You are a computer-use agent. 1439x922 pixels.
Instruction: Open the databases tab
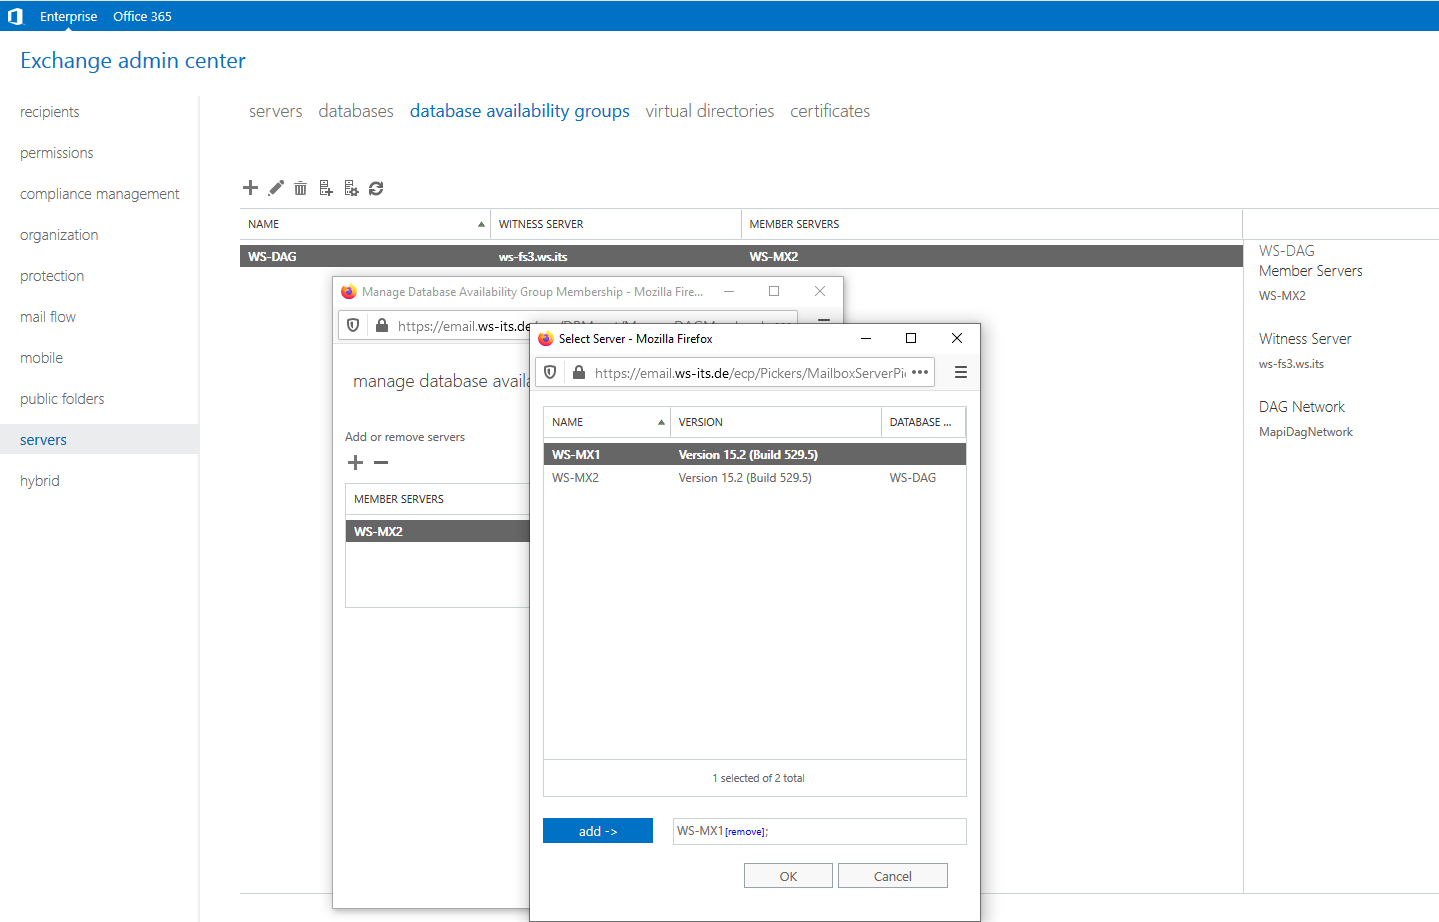(356, 111)
